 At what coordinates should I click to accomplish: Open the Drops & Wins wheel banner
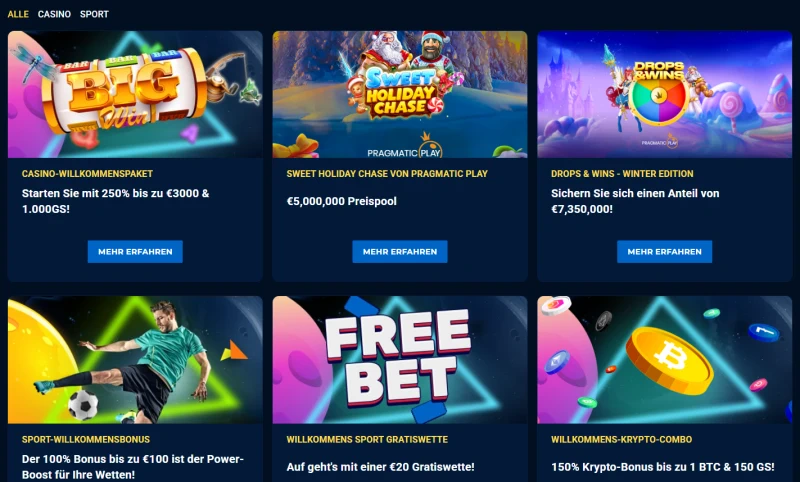click(665, 94)
